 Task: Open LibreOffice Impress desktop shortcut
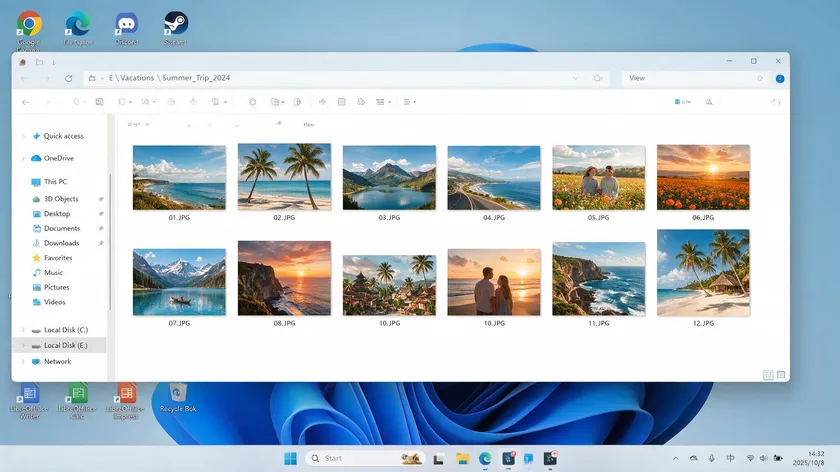click(126, 401)
